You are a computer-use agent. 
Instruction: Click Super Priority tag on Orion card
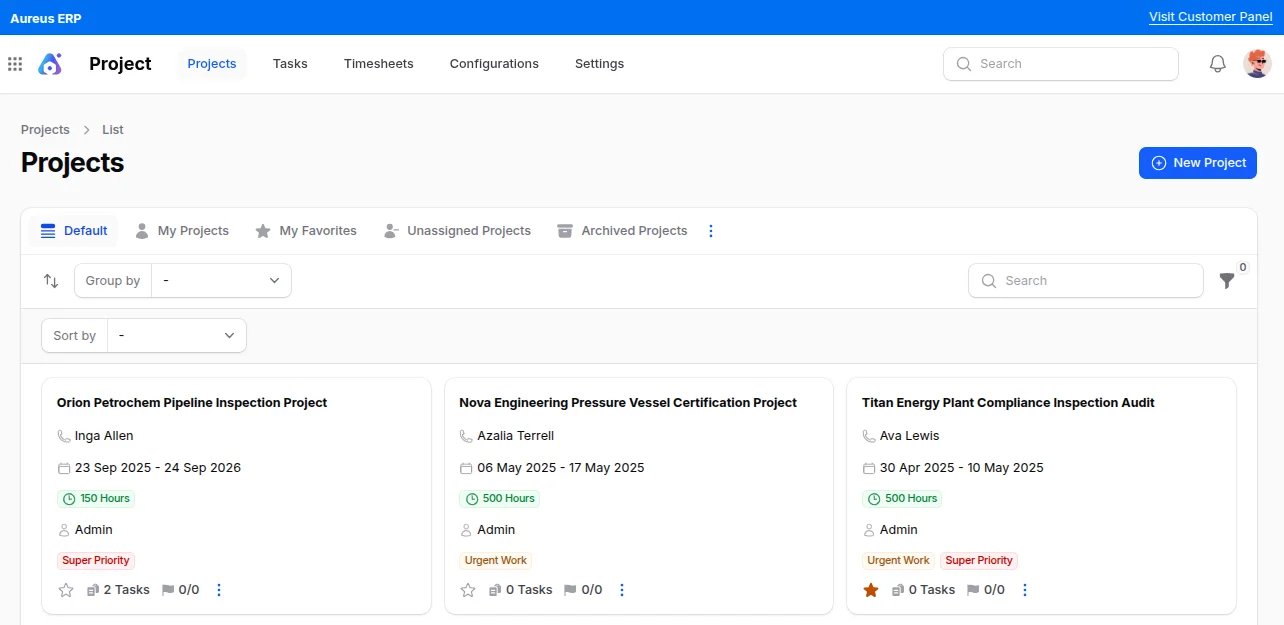[x=96, y=561]
